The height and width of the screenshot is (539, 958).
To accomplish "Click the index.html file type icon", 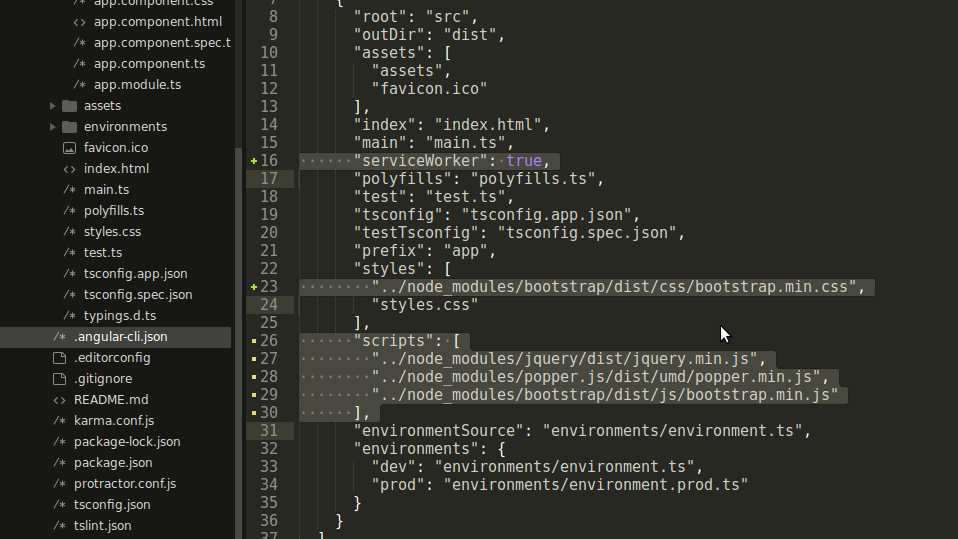I will click(x=69, y=169).
